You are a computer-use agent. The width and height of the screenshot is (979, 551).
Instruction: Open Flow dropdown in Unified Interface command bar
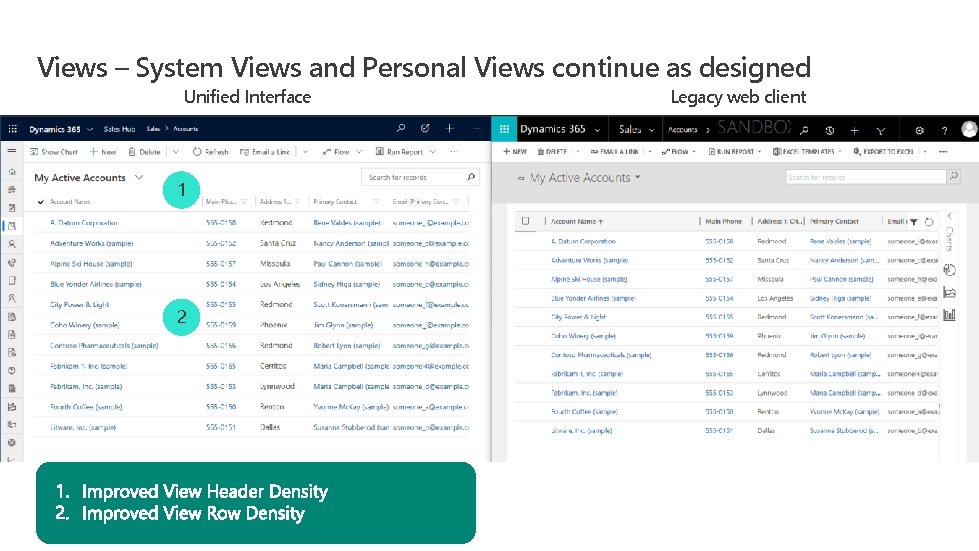(x=342, y=152)
